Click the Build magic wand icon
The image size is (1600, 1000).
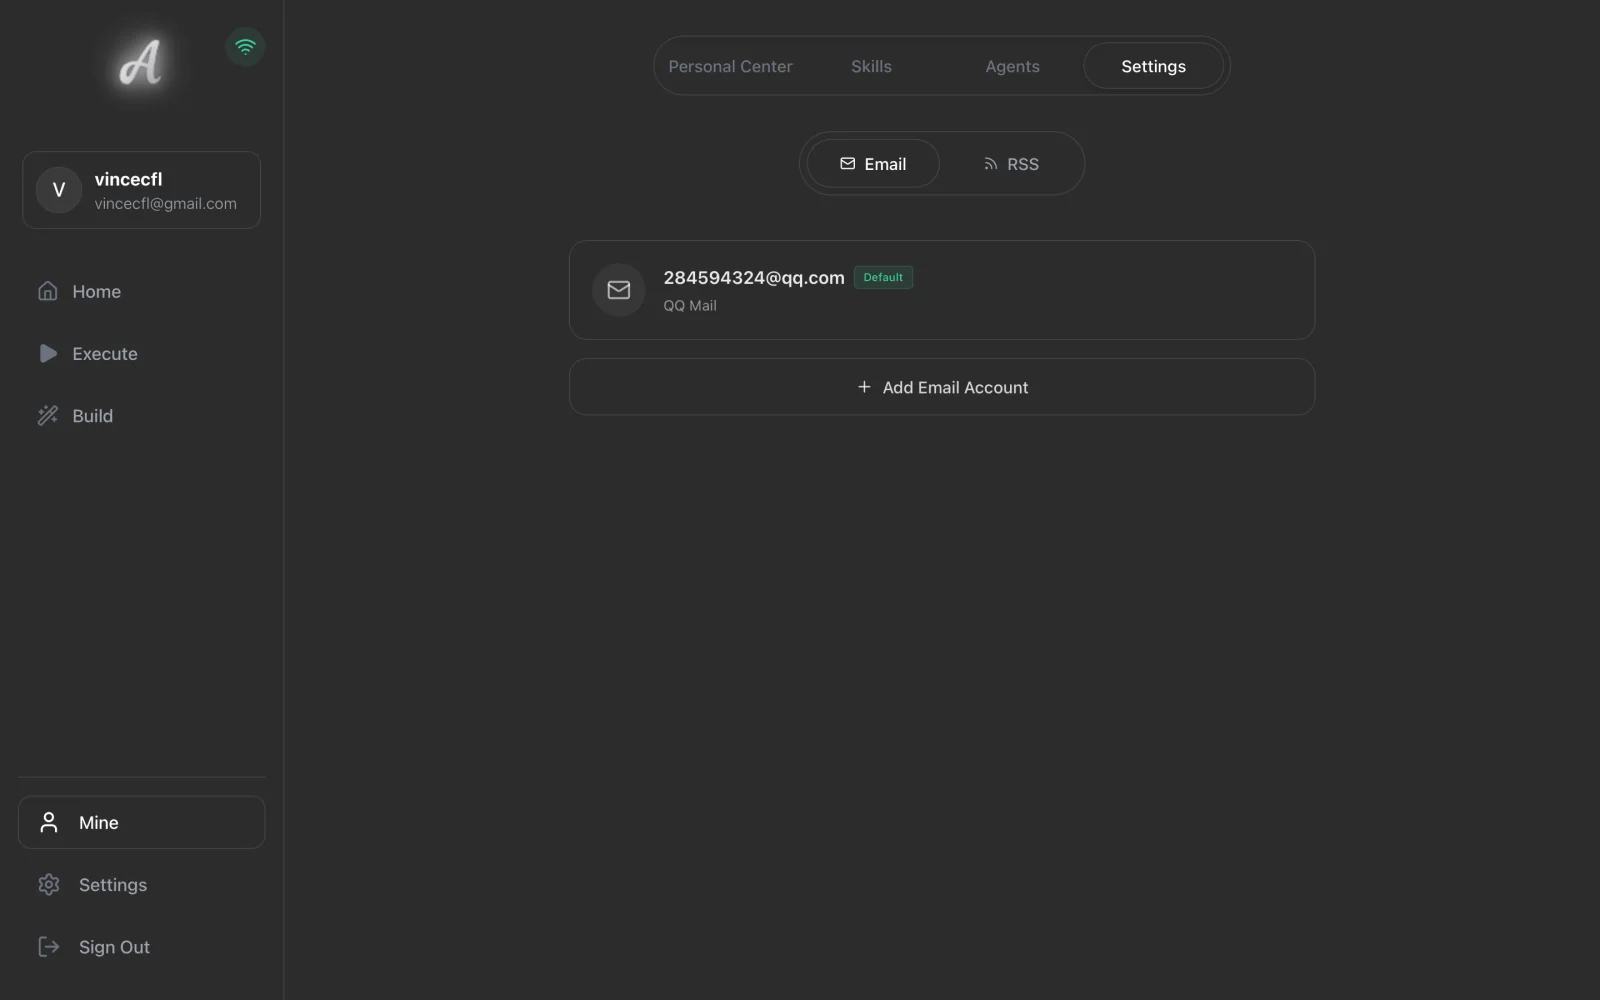tap(48, 415)
